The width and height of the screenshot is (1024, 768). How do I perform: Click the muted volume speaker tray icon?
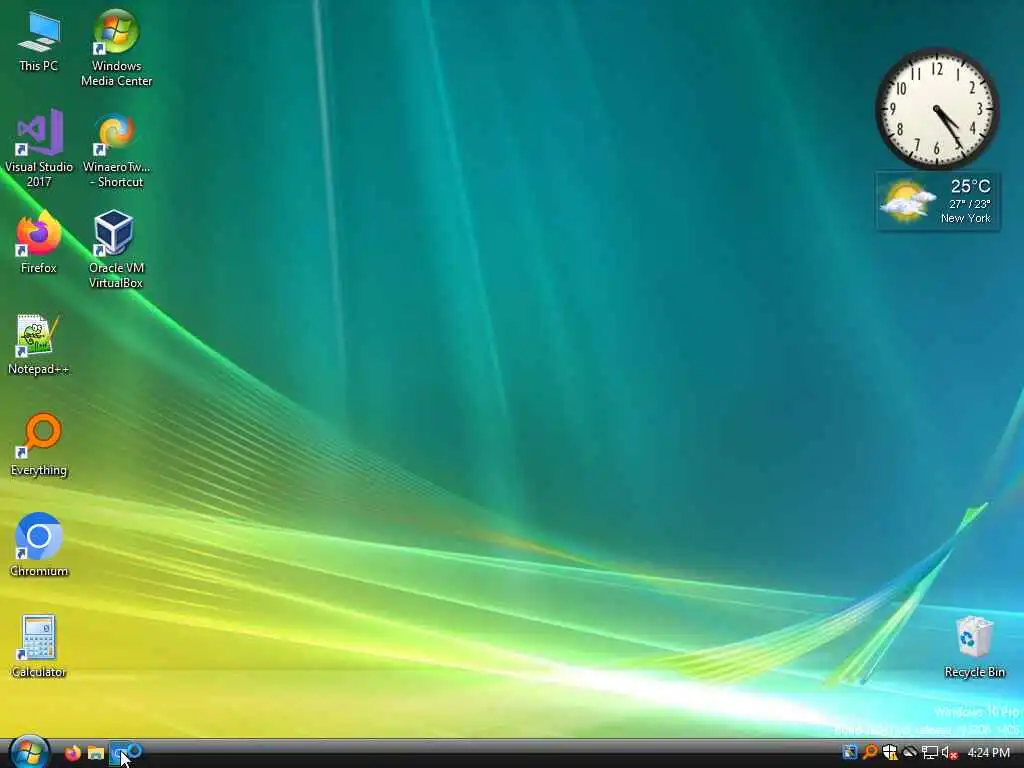[x=950, y=753]
